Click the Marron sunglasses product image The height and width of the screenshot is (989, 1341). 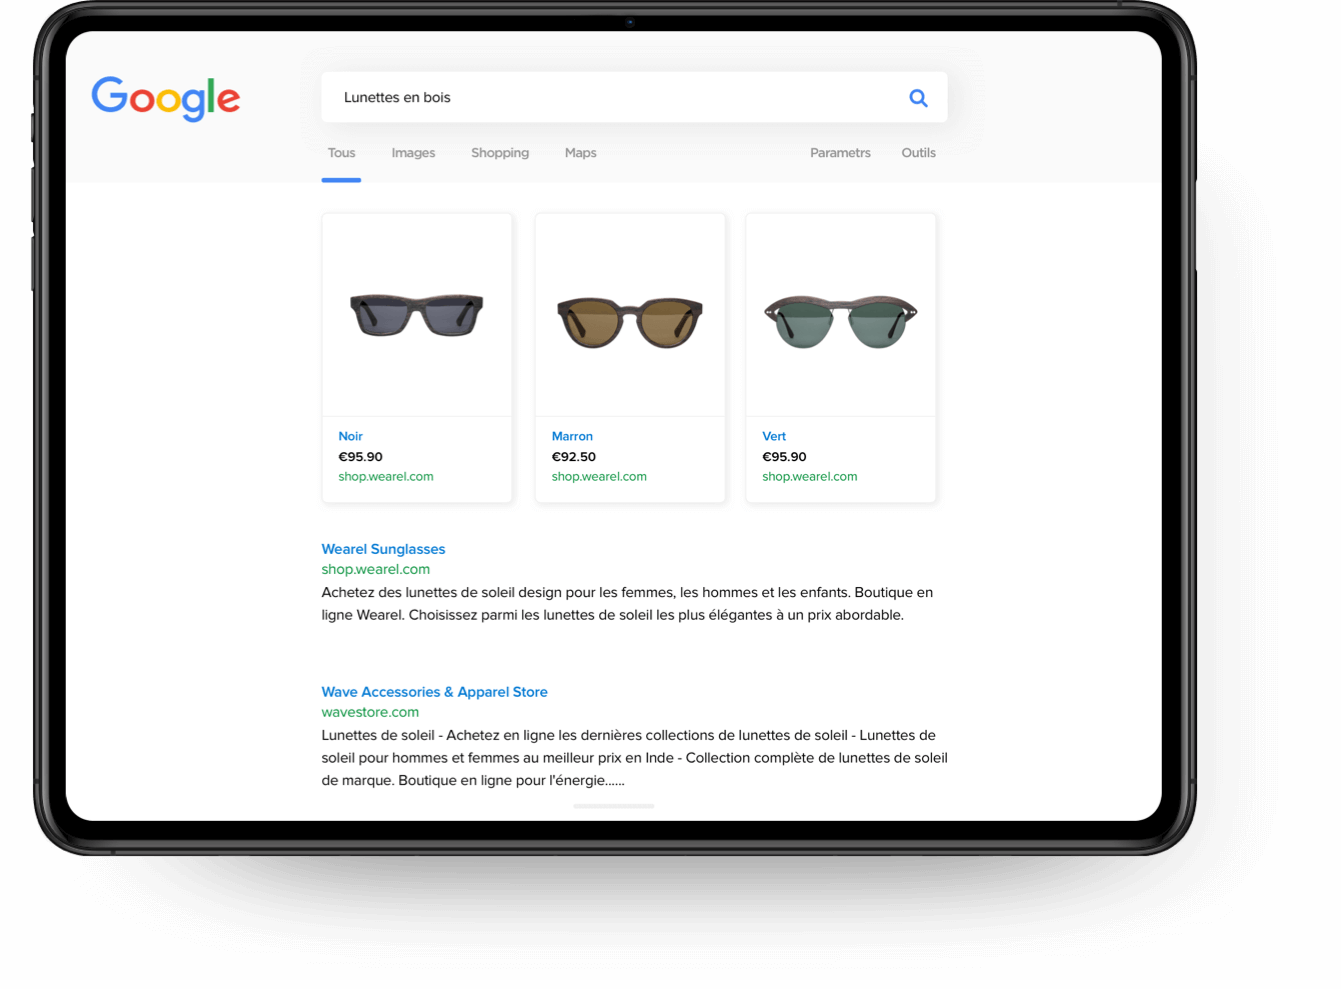[x=630, y=322]
